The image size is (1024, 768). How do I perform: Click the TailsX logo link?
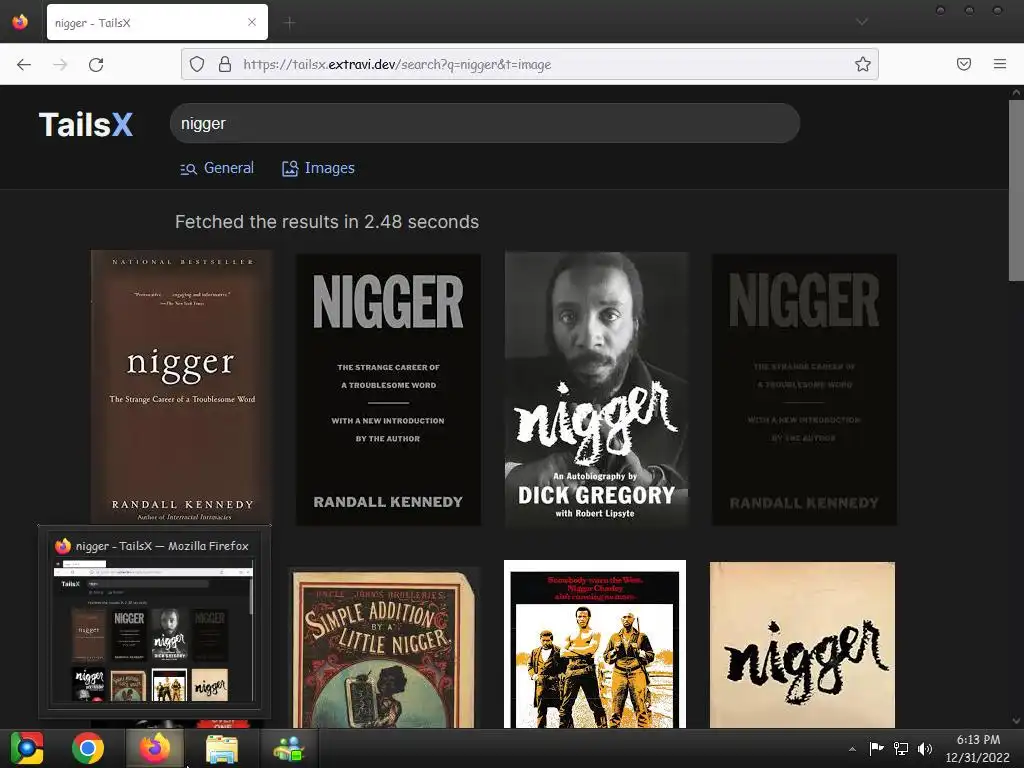[86, 124]
